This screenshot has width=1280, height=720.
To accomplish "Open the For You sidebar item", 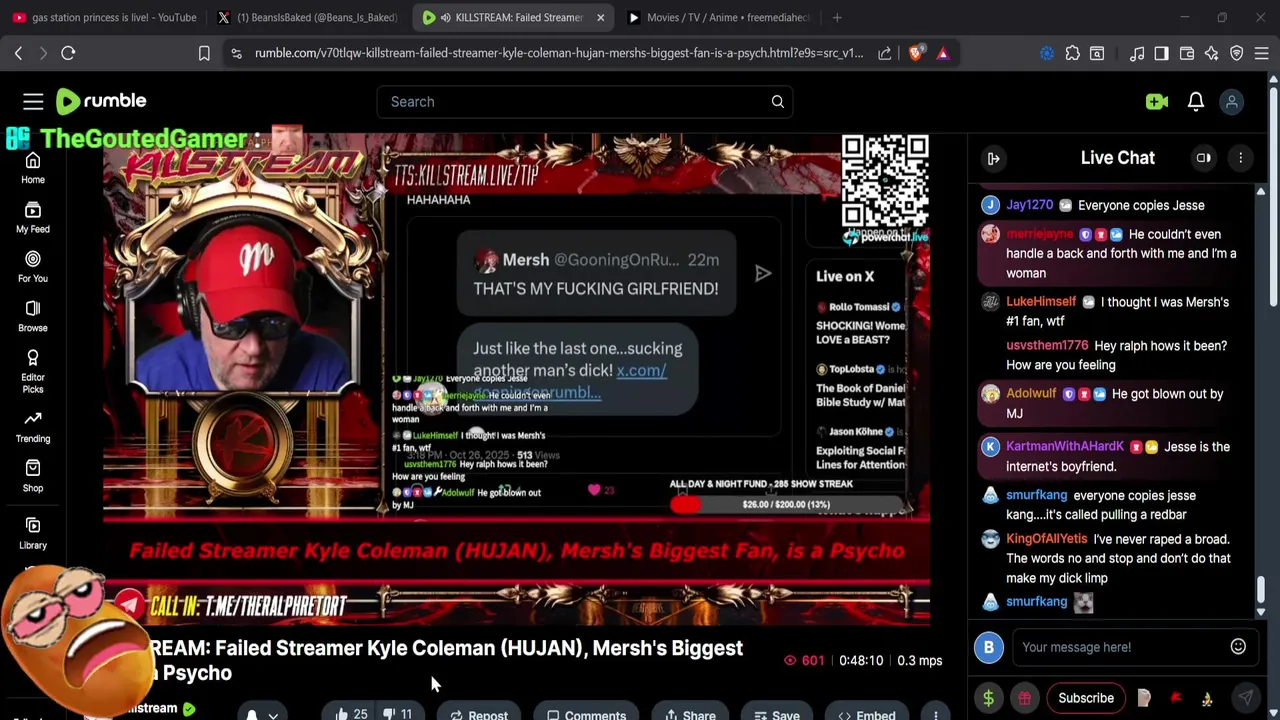I will 33,266.
